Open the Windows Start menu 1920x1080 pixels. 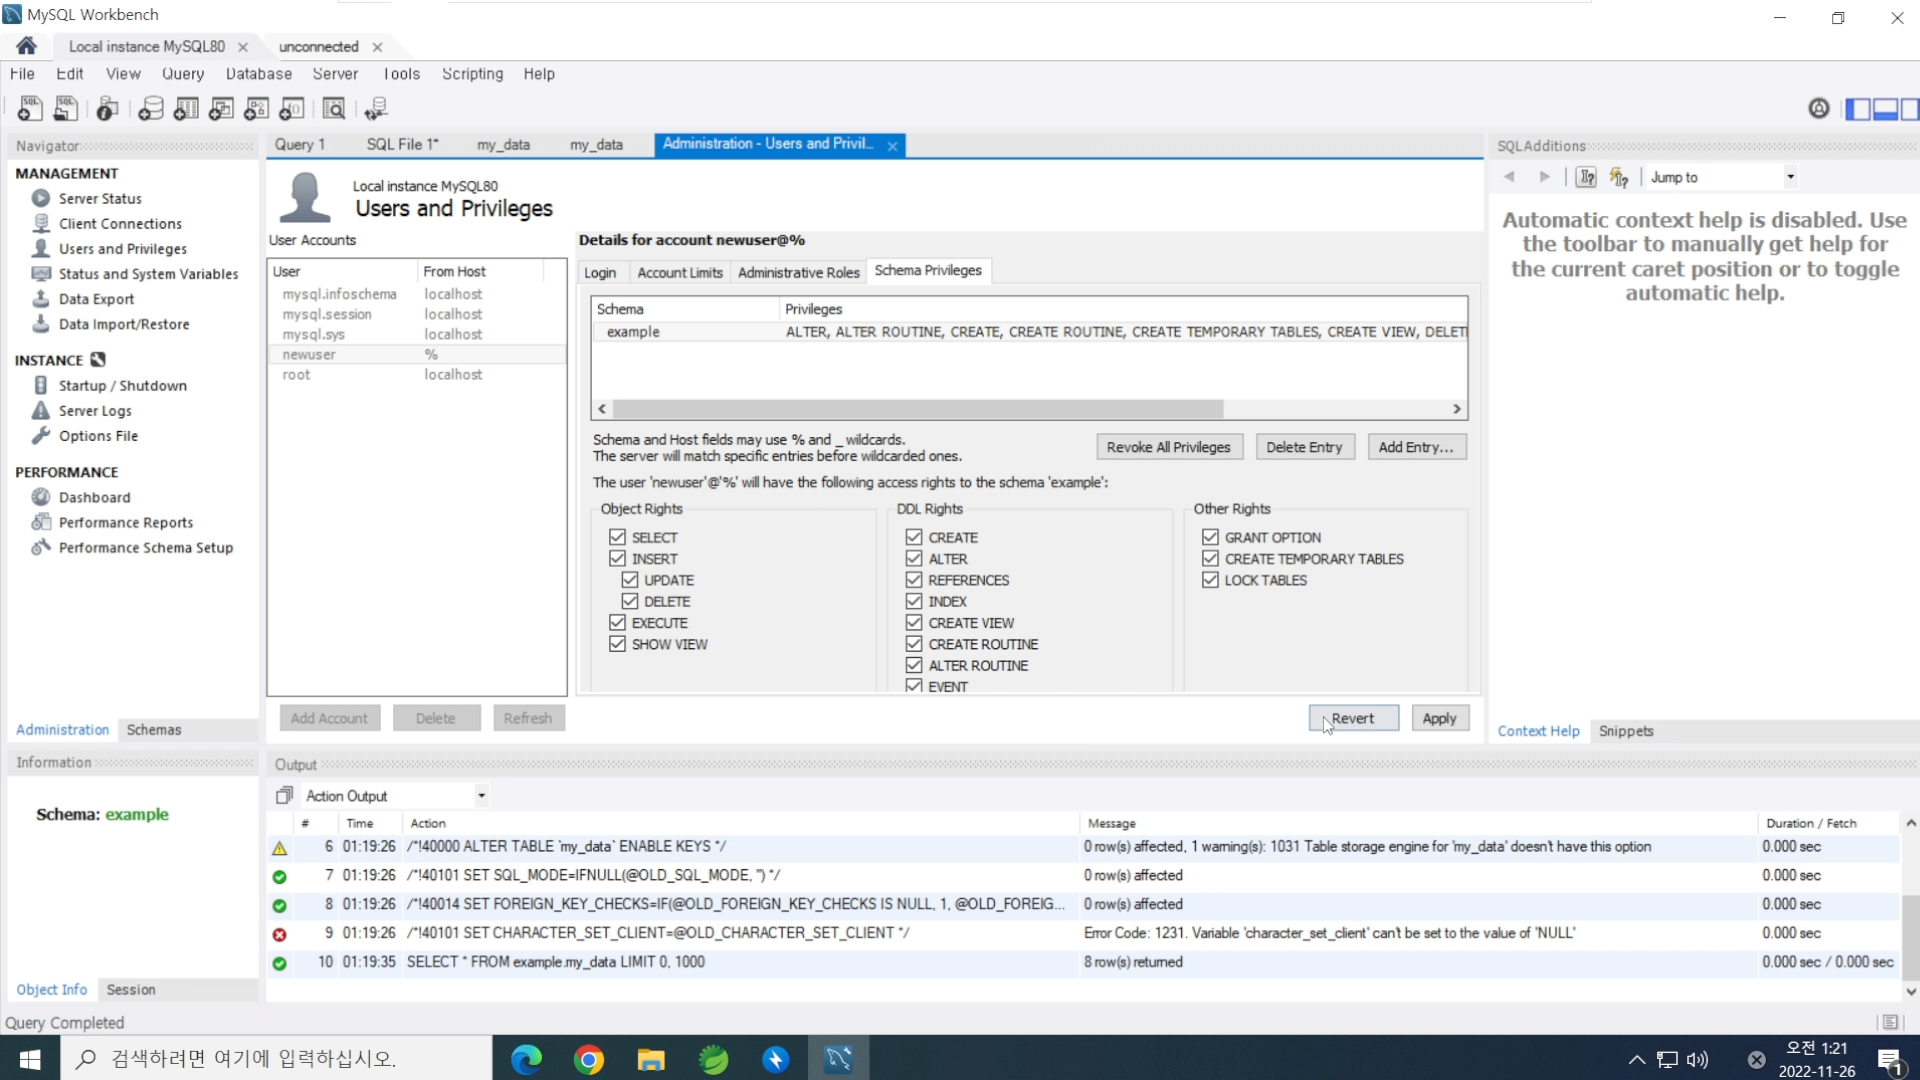30,1058
